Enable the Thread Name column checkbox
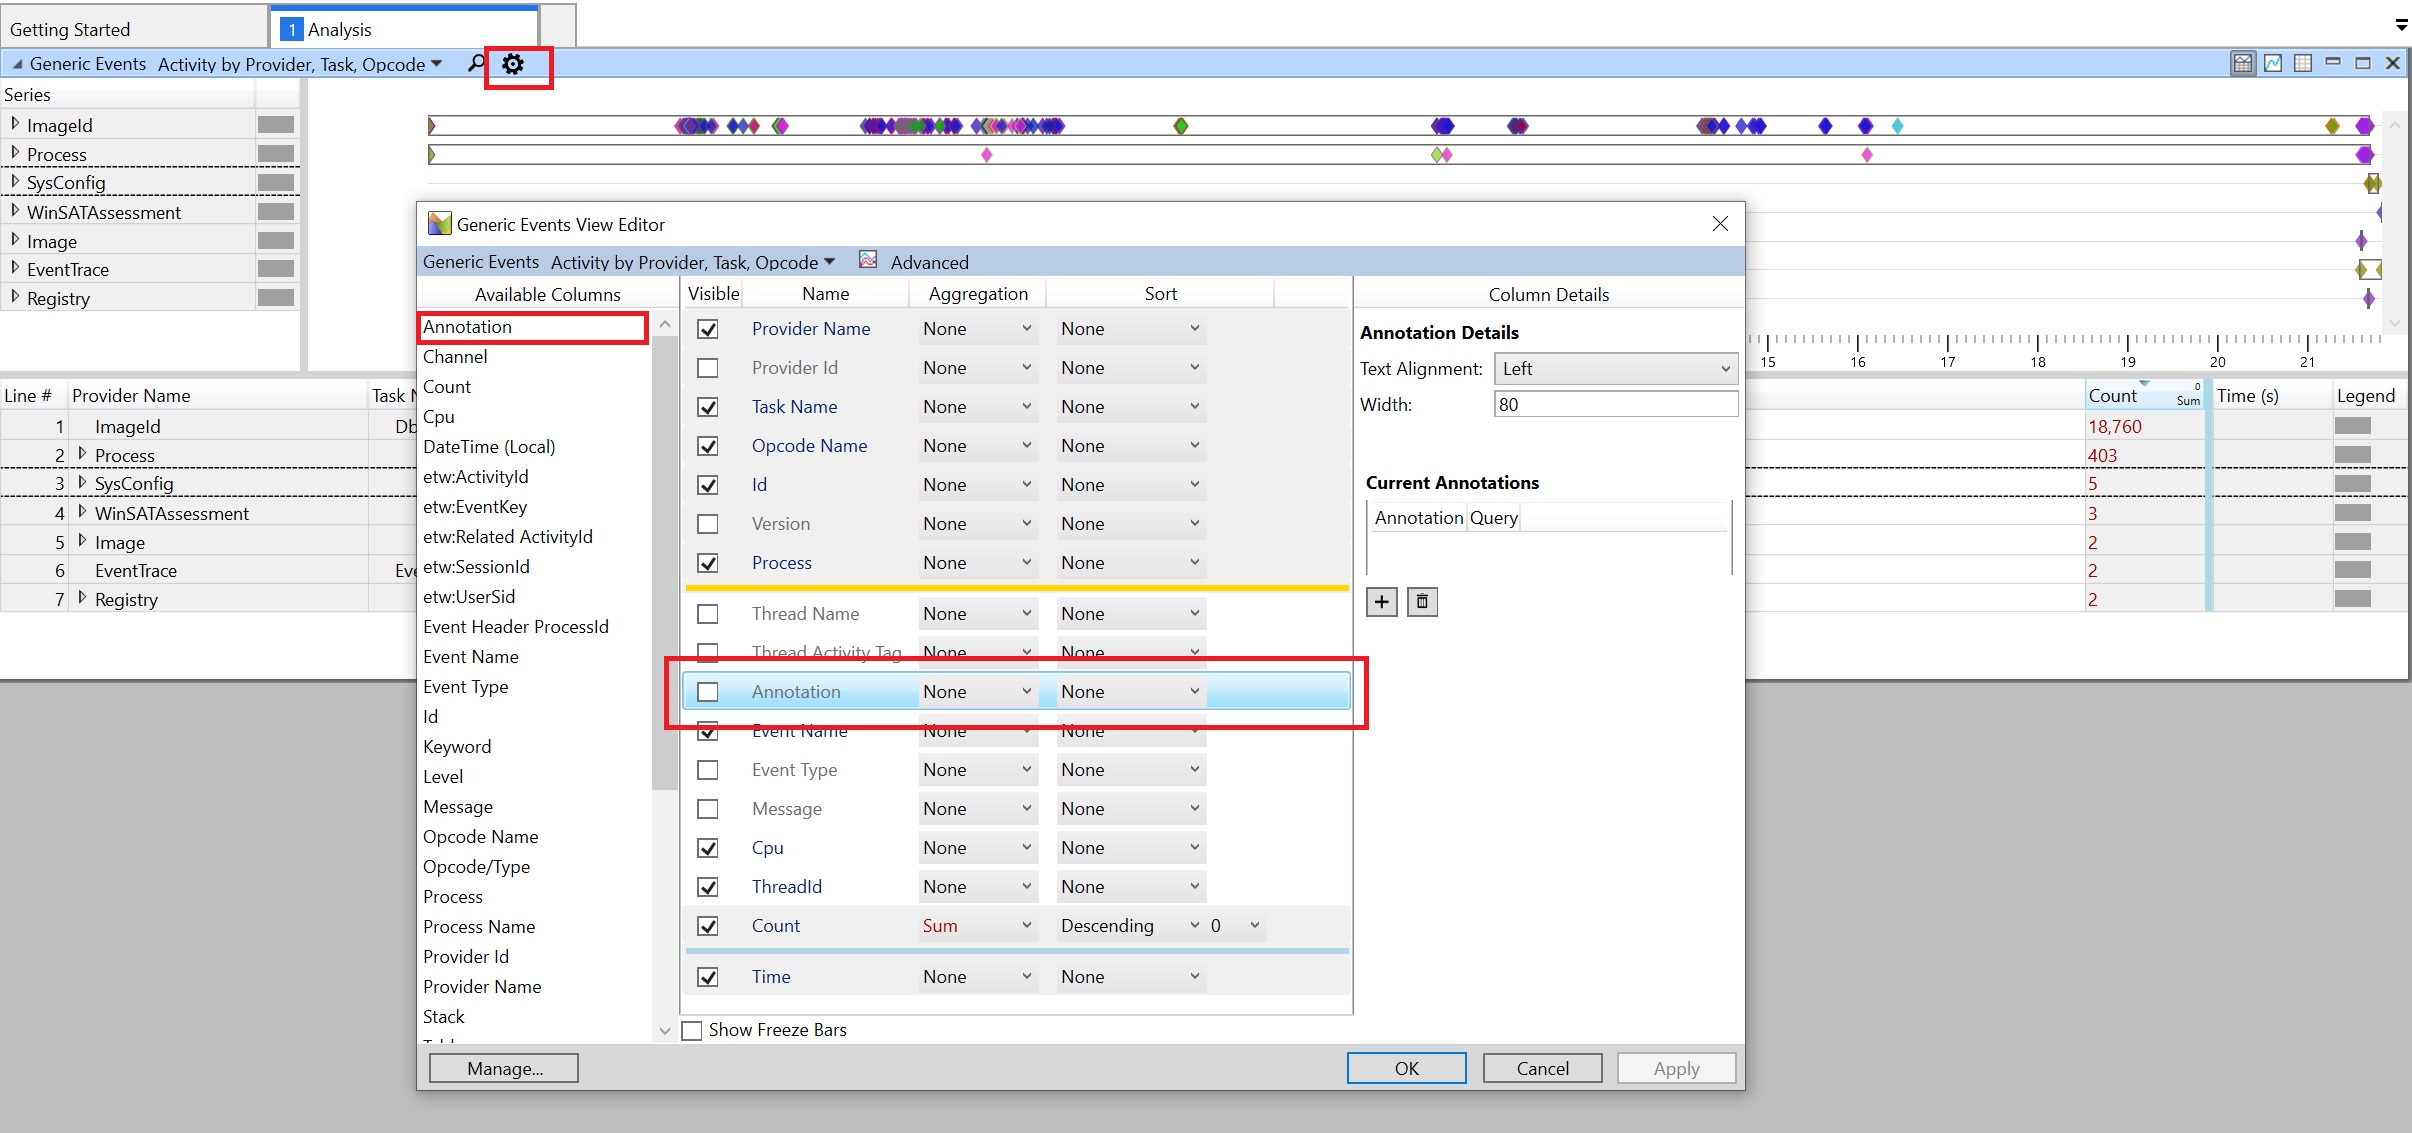This screenshot has width=2412, height=1133. pyautogui.click(x=708, y=612)
